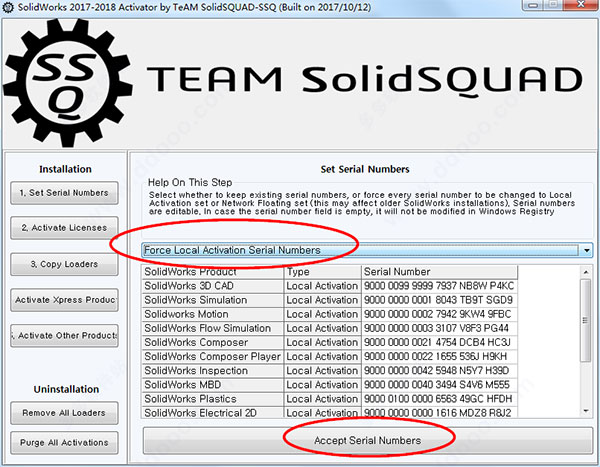Edit the SolidWorks Inspection serial number field
This screenshot has height=467, width=600.
point(439,371)
